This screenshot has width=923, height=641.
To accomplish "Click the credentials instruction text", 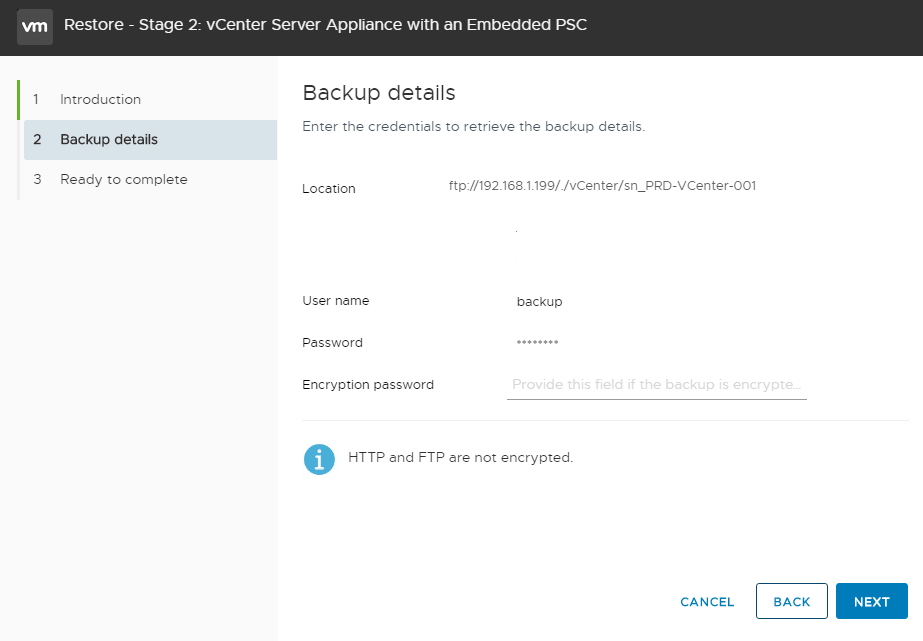I will [473, 127].
